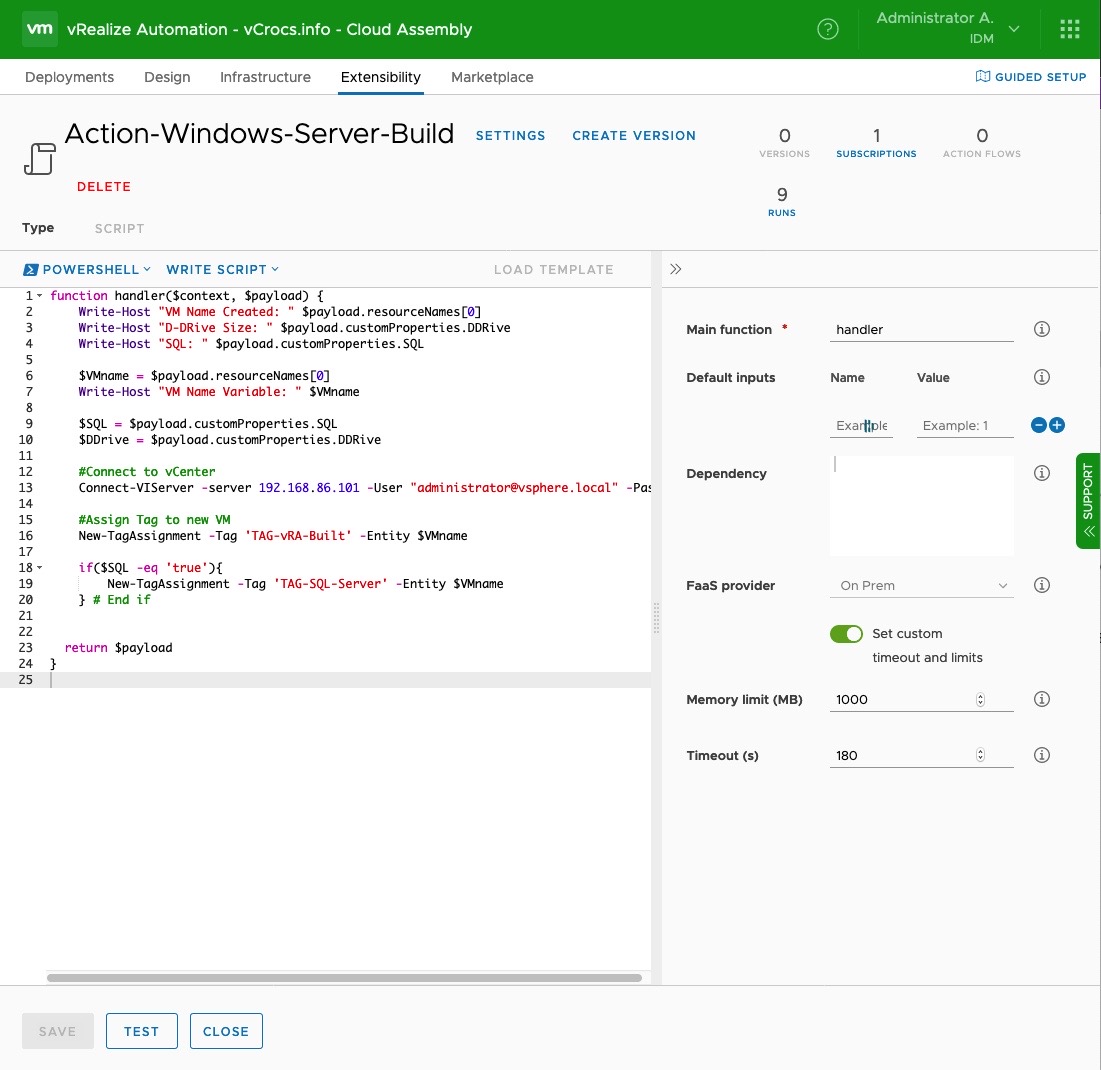Add default input with plus icon
Image resolution: width=1101 pixels, height=1070 pixels.
(1057, 425)
